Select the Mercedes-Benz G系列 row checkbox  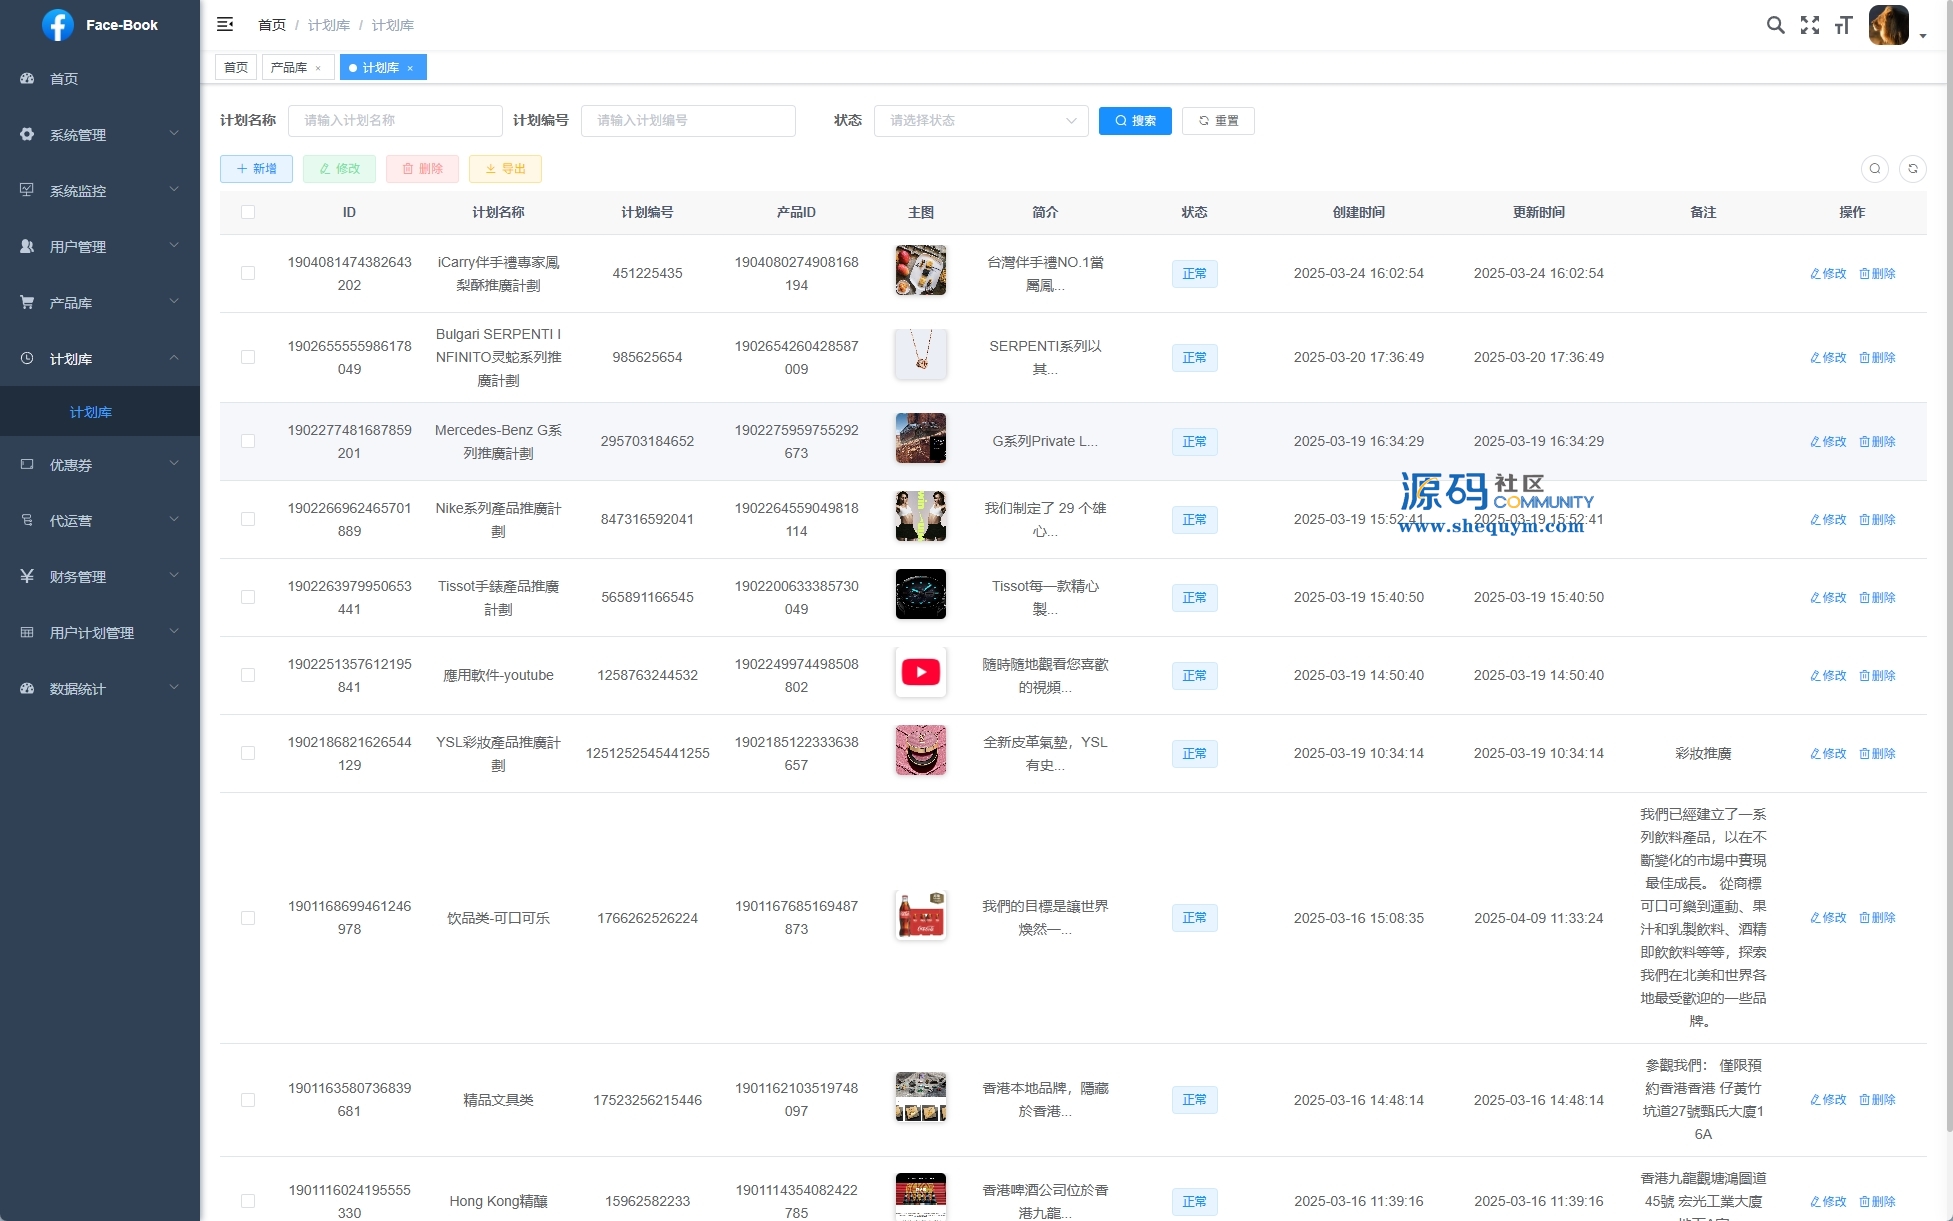tap(248, 441)
